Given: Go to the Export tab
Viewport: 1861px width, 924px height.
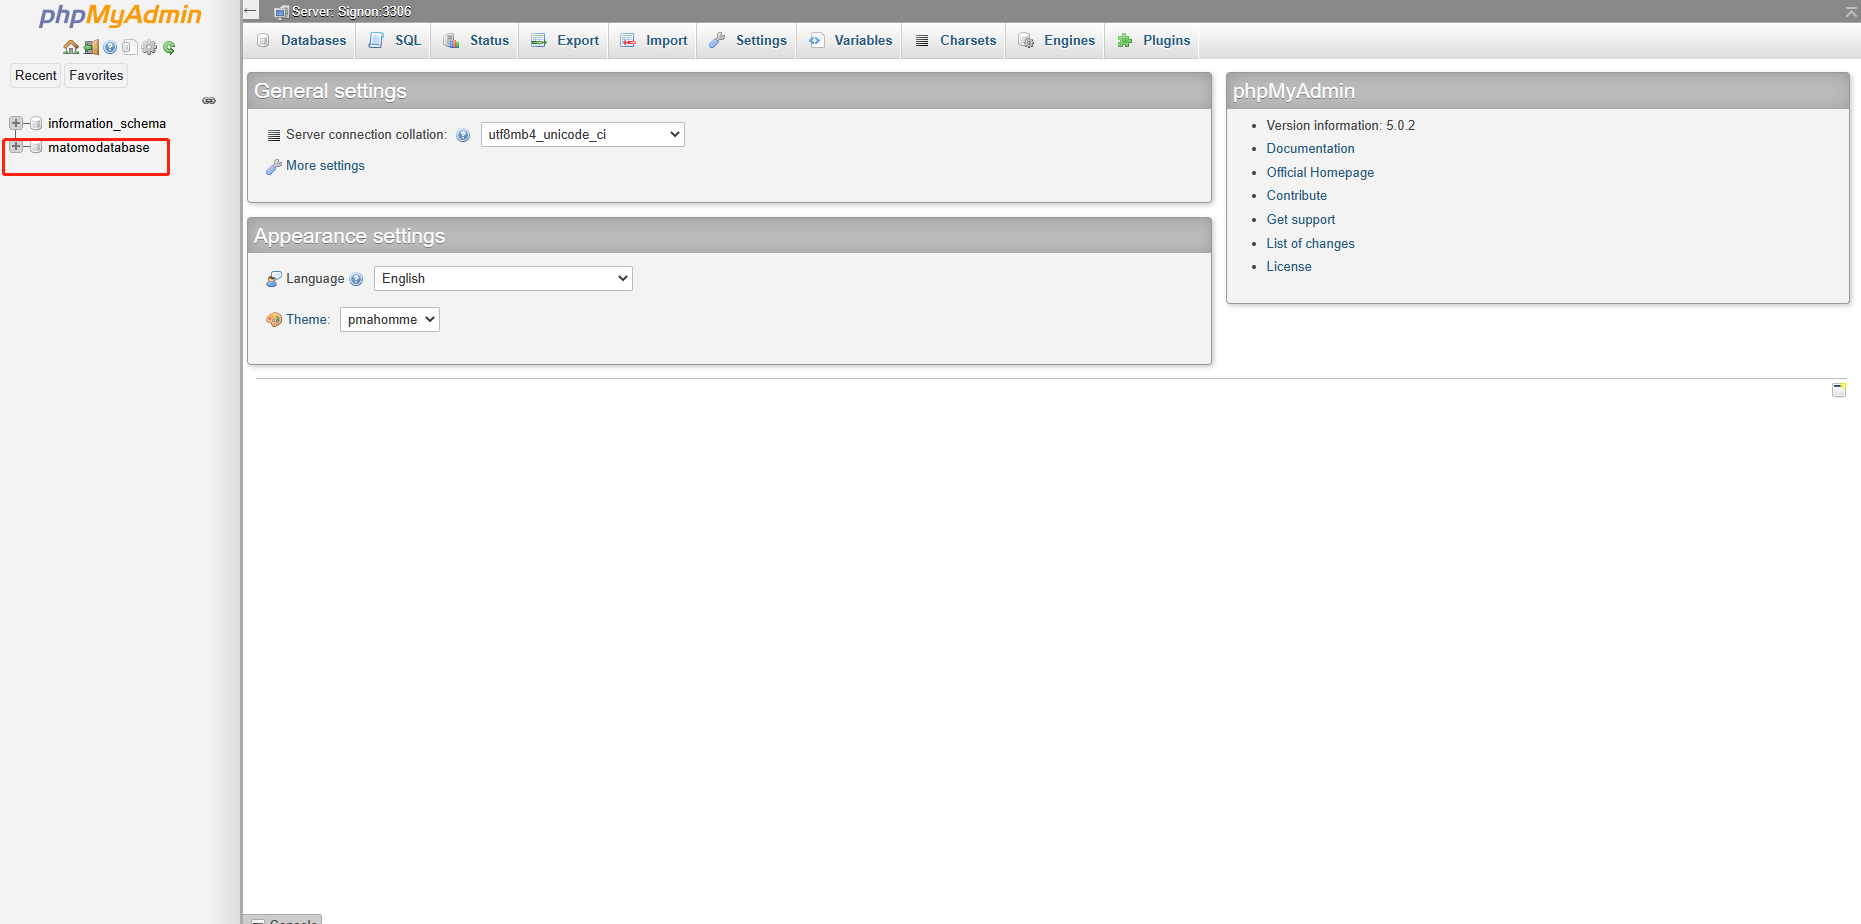Looking at the screenshot, I should coord(565,40).
